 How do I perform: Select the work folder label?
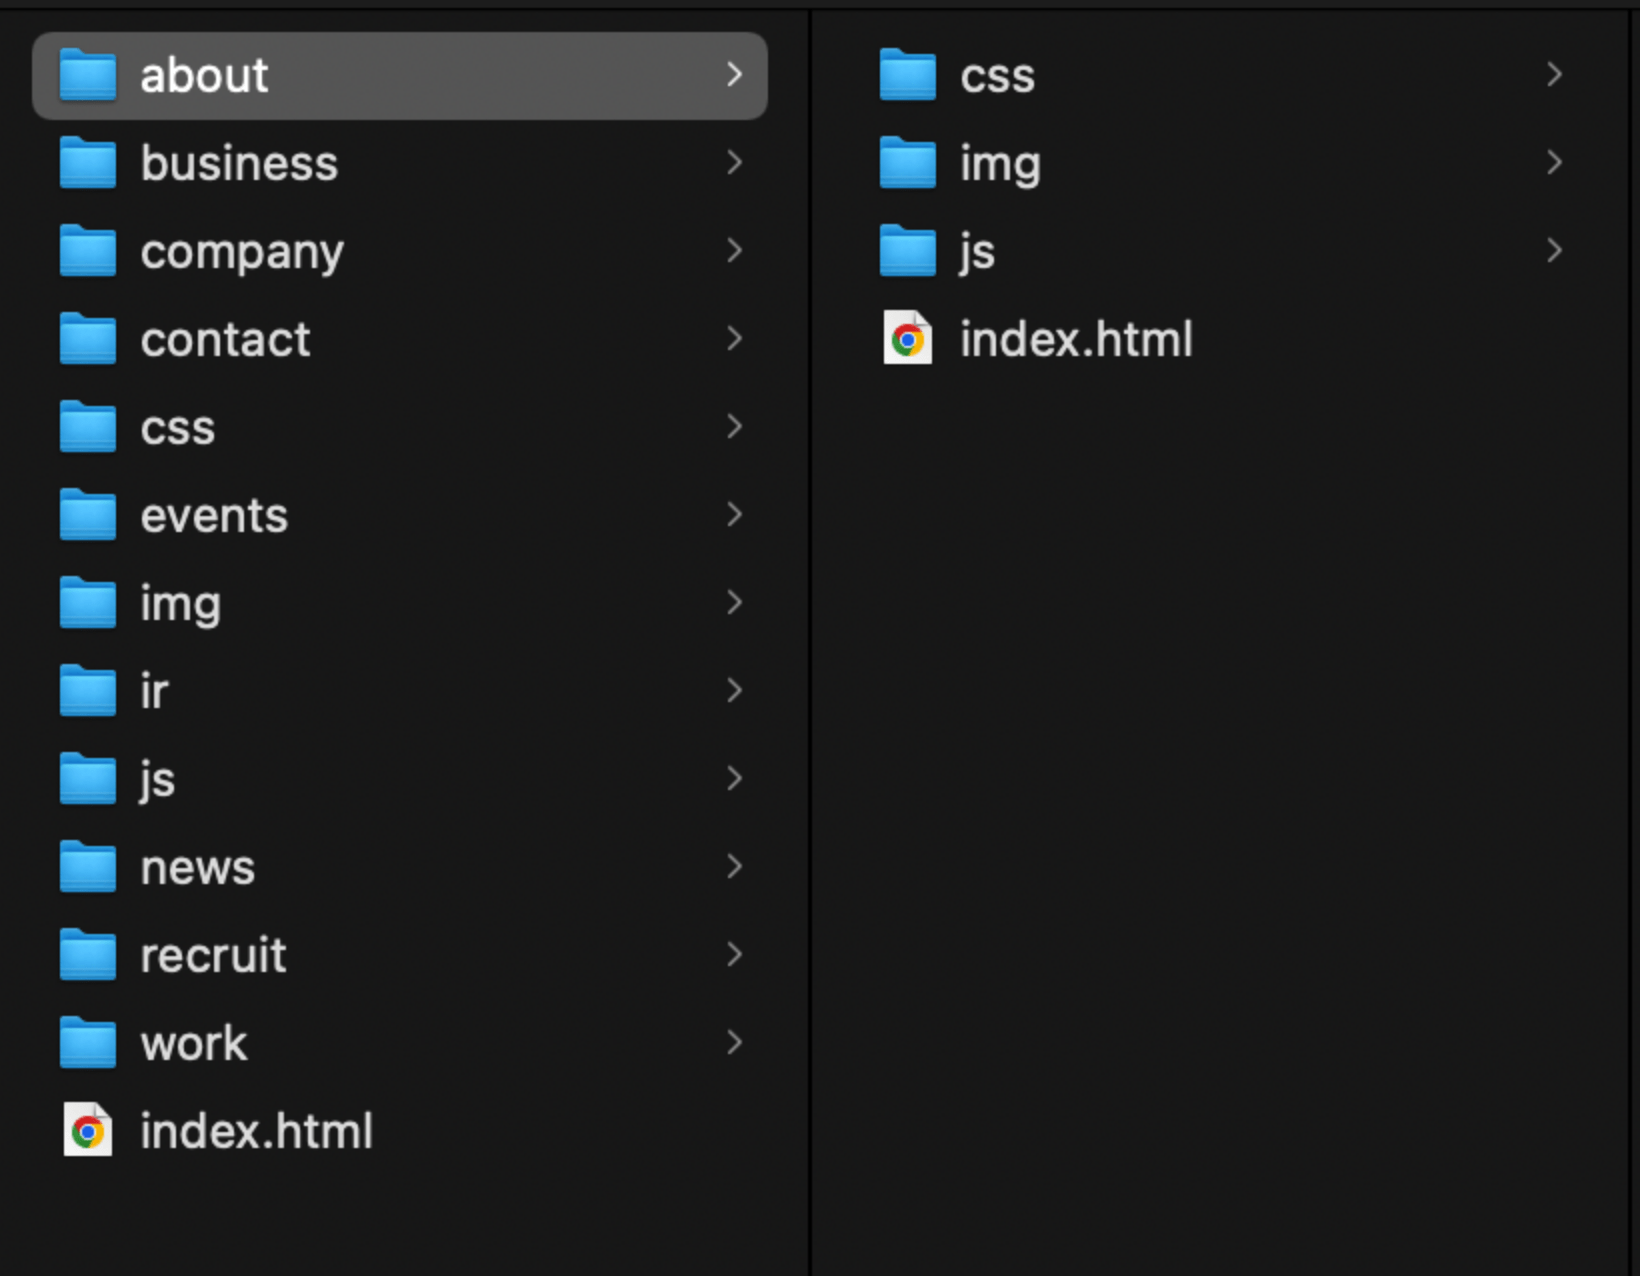(194, 1043)
